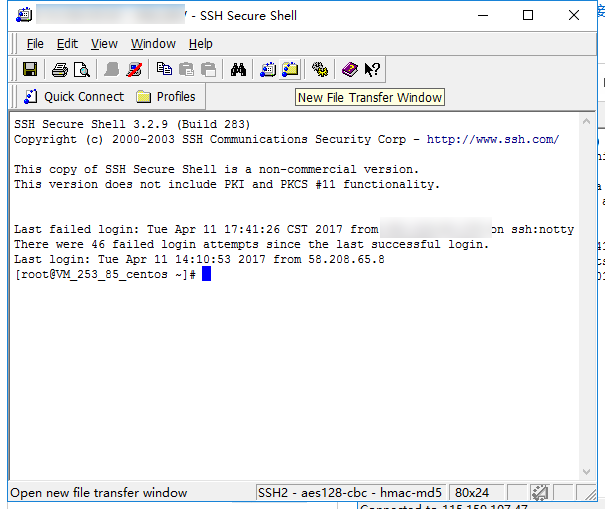
Task: Click the '46 failed login attempts' line
Action: pyautogui.click(x=252, y=244)
